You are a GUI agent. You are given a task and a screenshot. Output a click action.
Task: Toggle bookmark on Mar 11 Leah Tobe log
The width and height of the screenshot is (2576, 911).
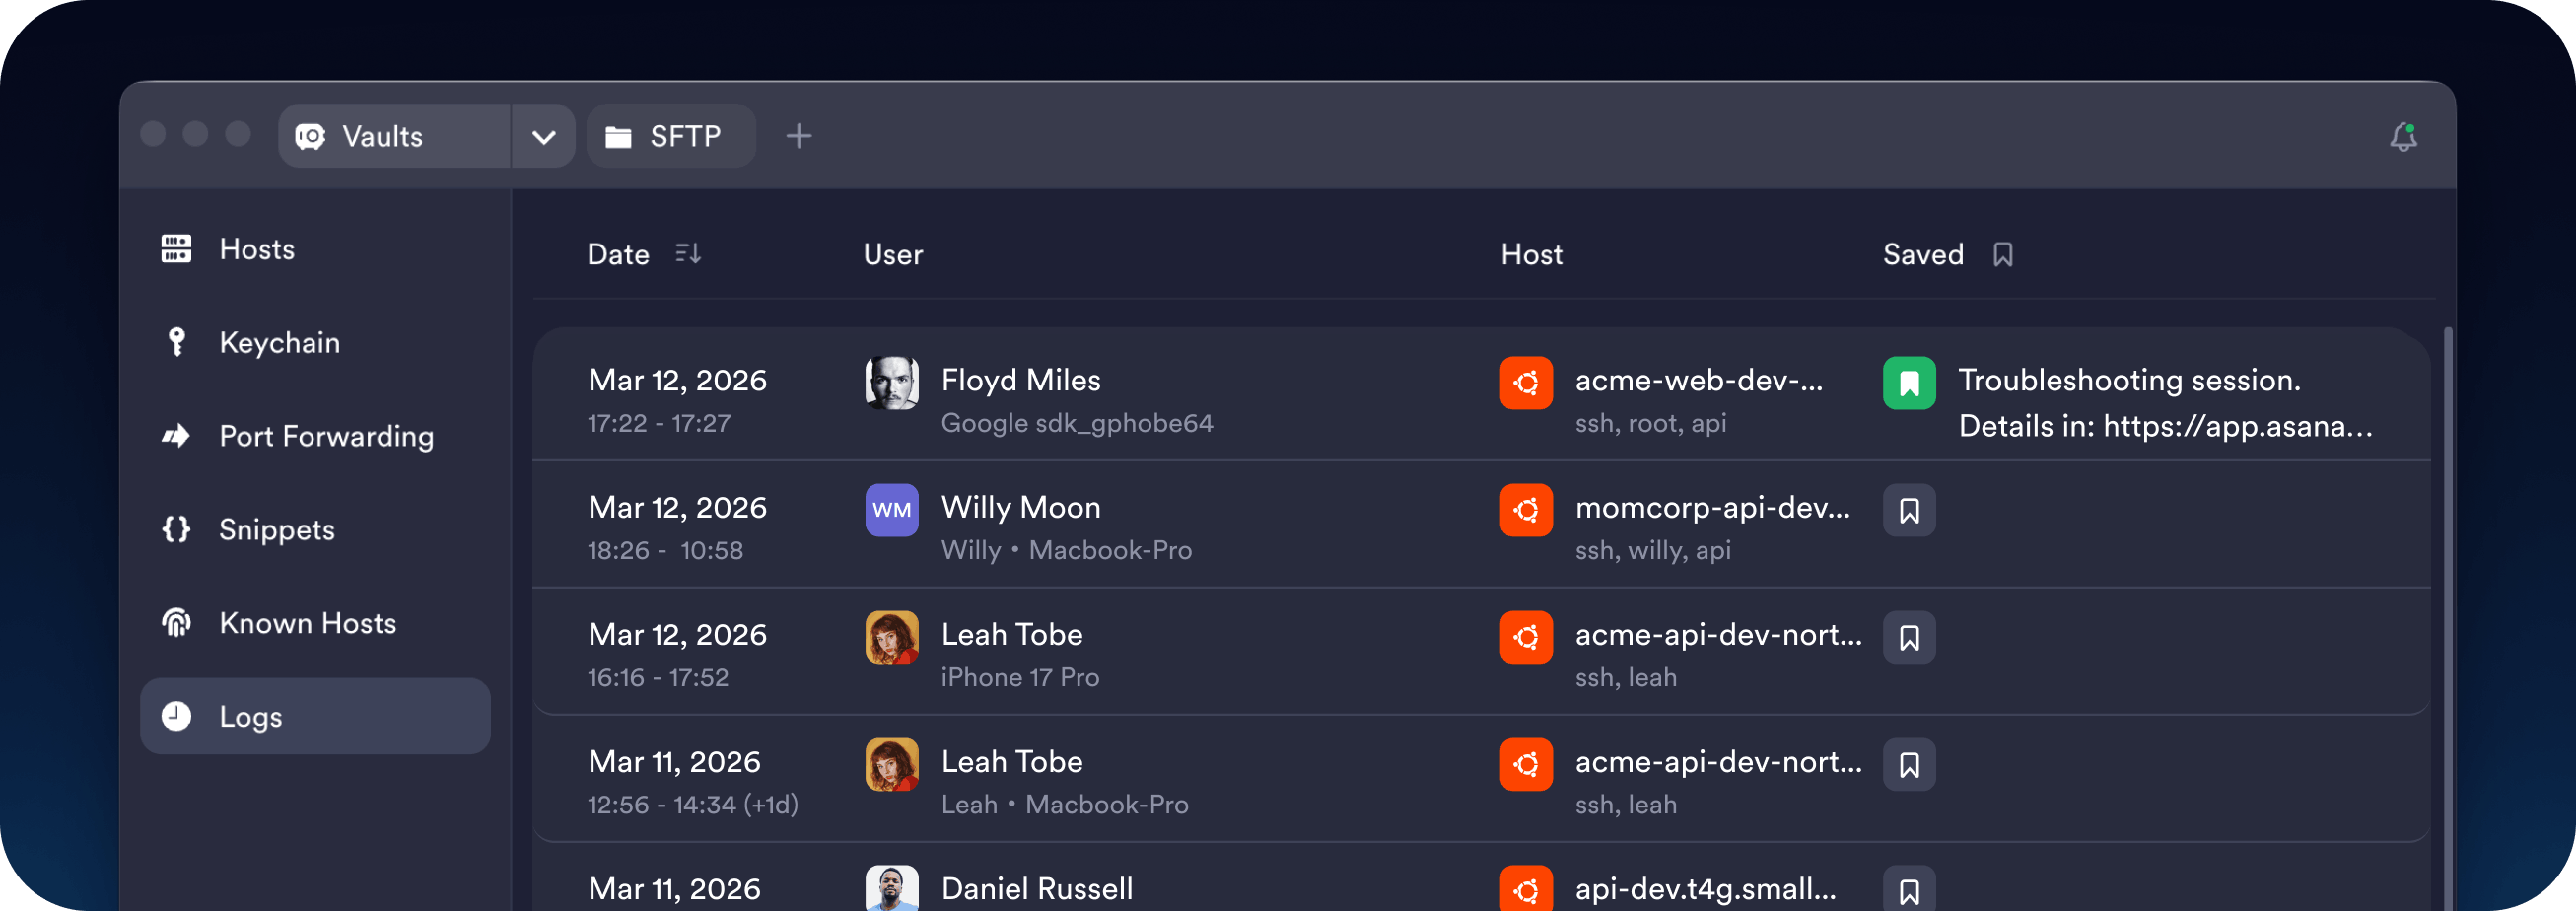click(x=1908, y=764)
